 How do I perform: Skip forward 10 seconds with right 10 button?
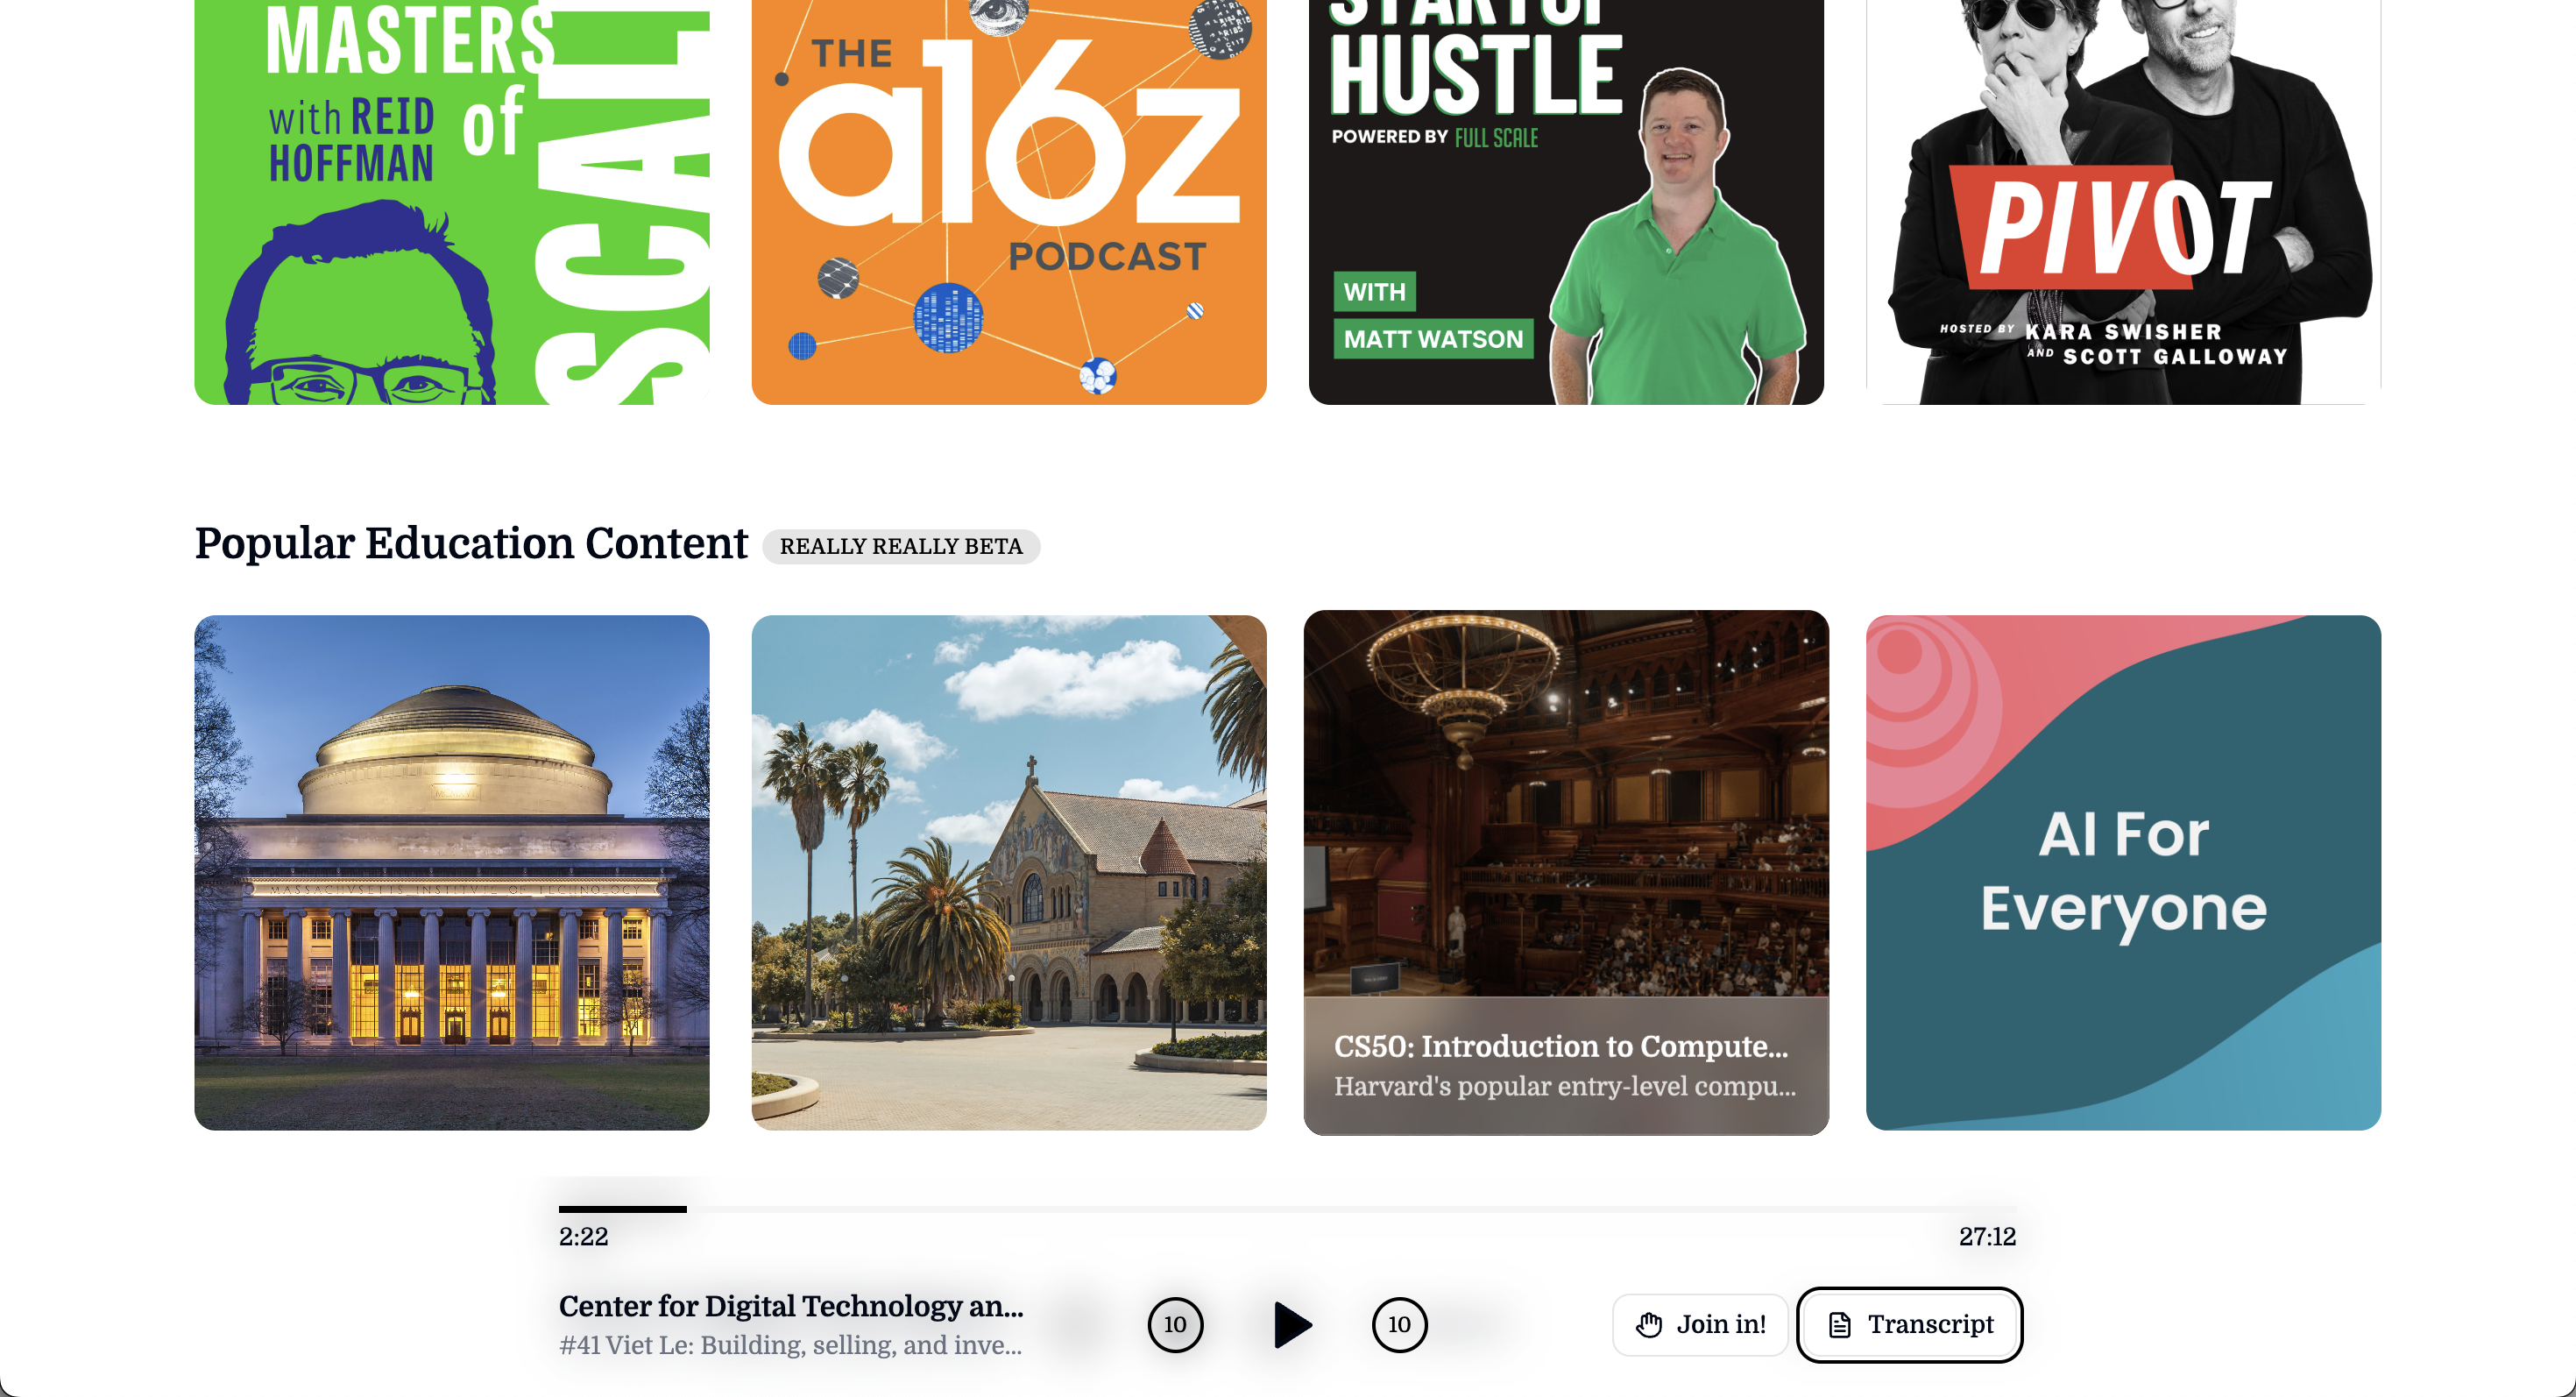click(1399, 1324)
